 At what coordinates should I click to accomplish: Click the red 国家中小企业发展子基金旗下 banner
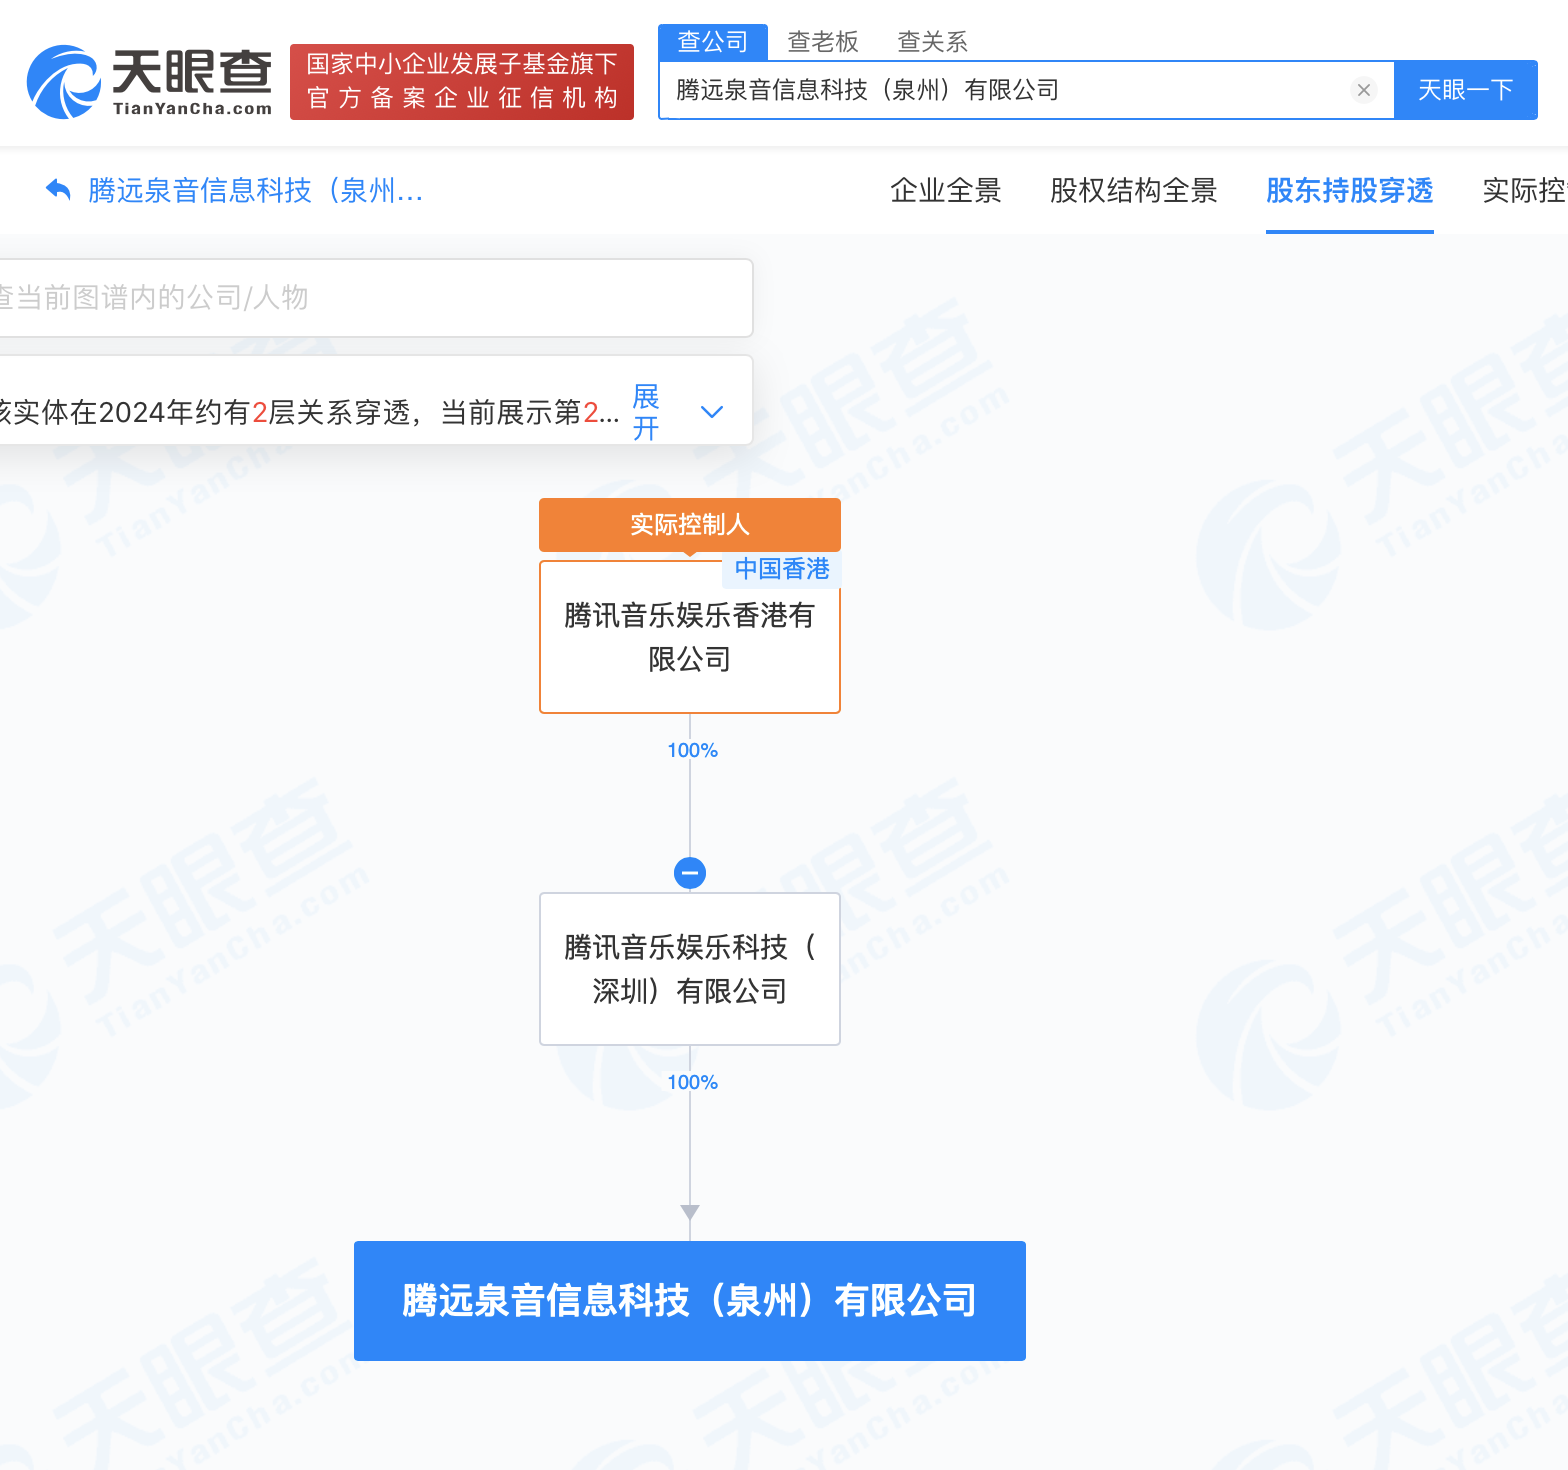[462, 82]
